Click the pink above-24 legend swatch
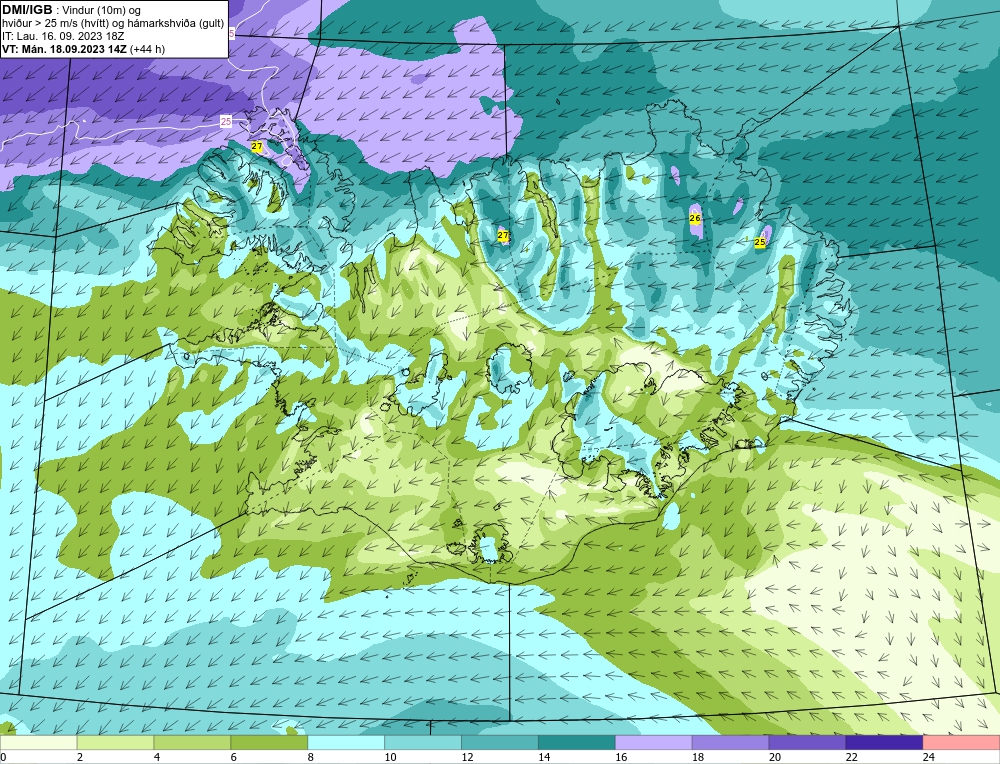This screenshot has width=1000, height=764. (x=962, y=743)
